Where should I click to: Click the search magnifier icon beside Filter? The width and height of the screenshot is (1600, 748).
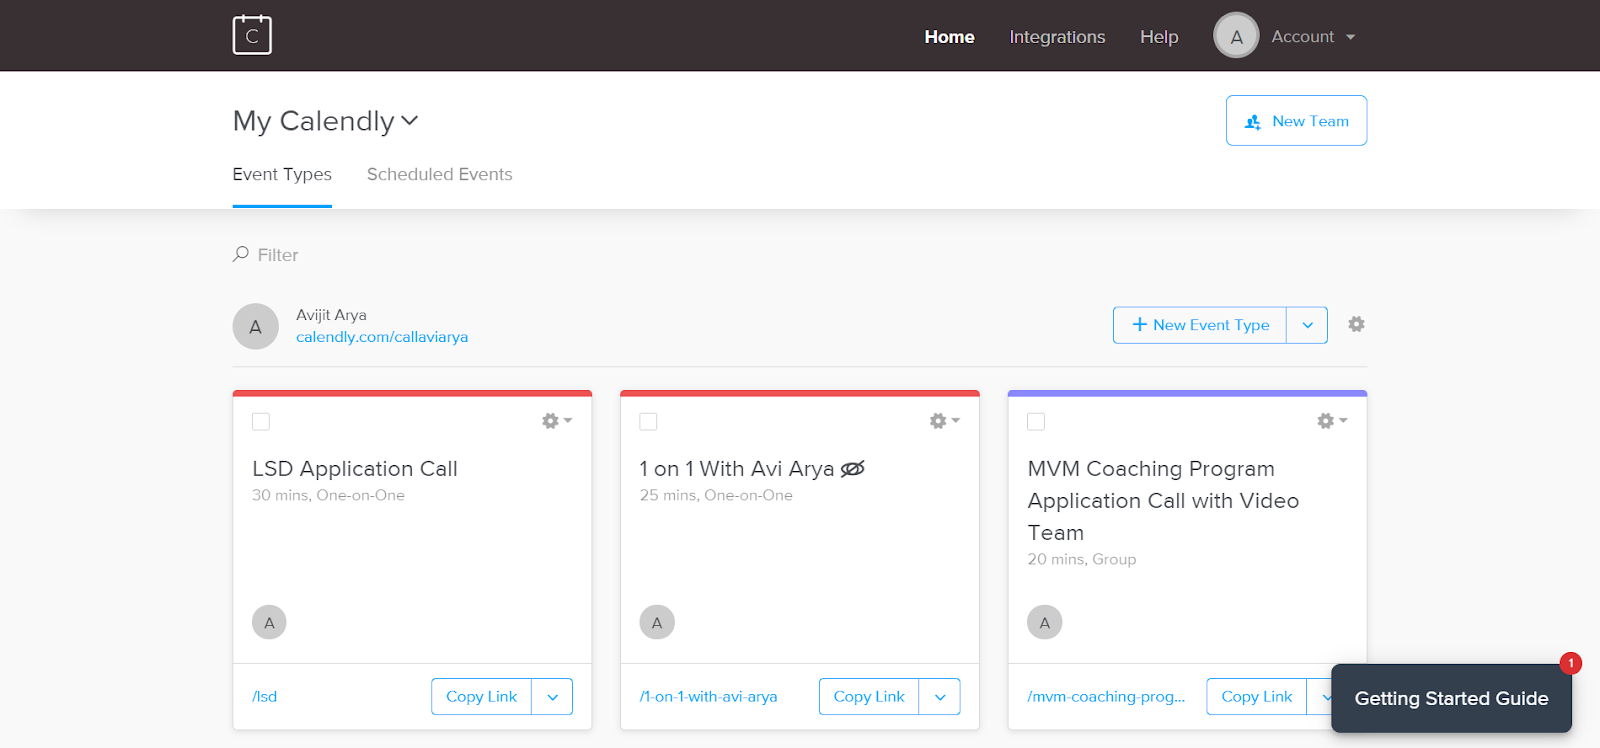pyautogui.click(x=241, y=254)
